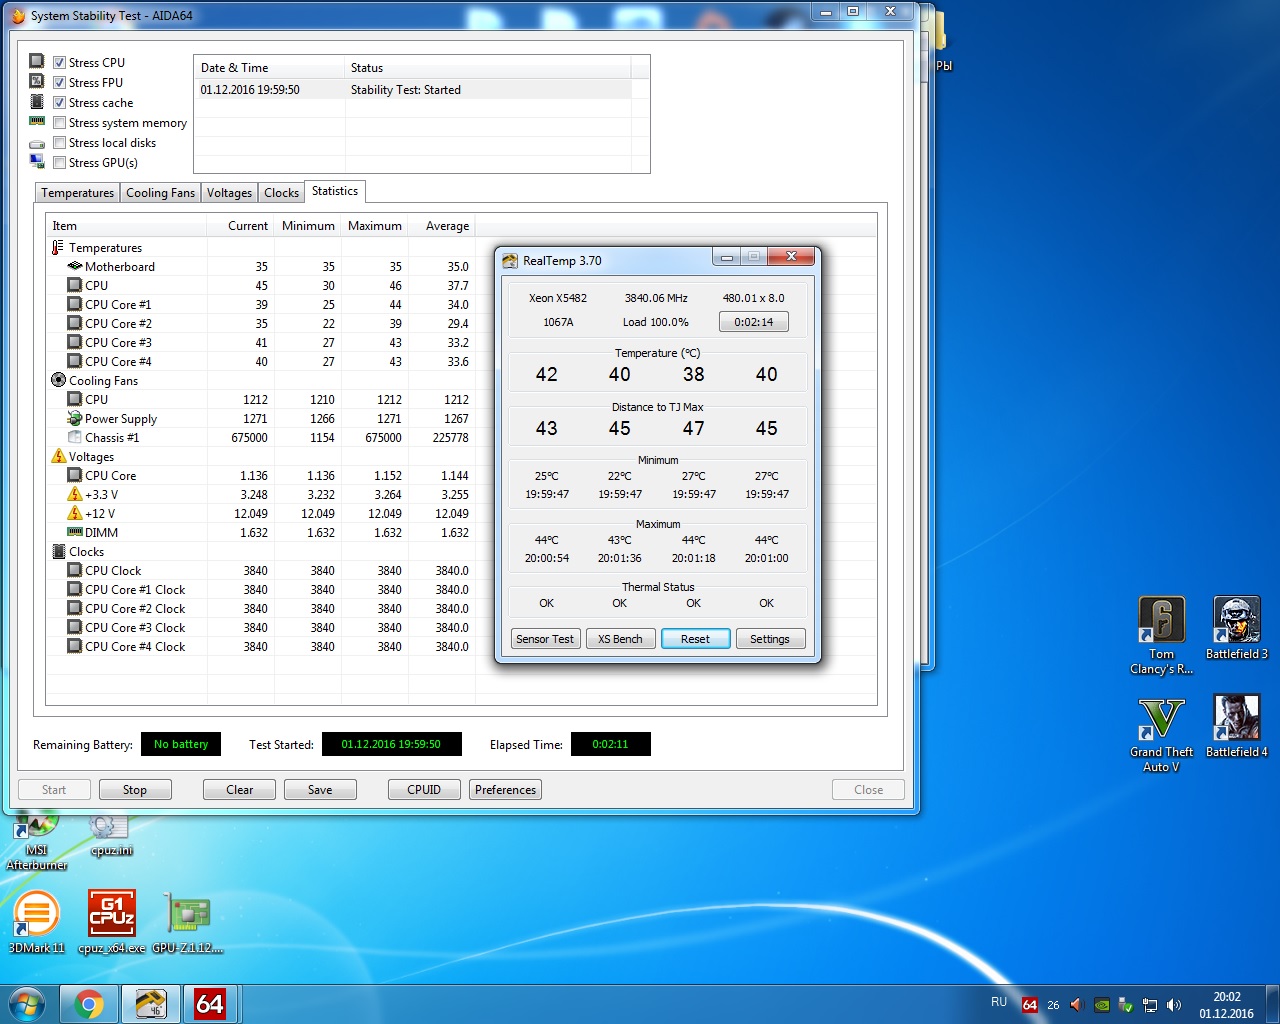The height and width of the screenshot is (1024, 1280).
Task: Switch to the Clocks tab
Action: (281, 193)
